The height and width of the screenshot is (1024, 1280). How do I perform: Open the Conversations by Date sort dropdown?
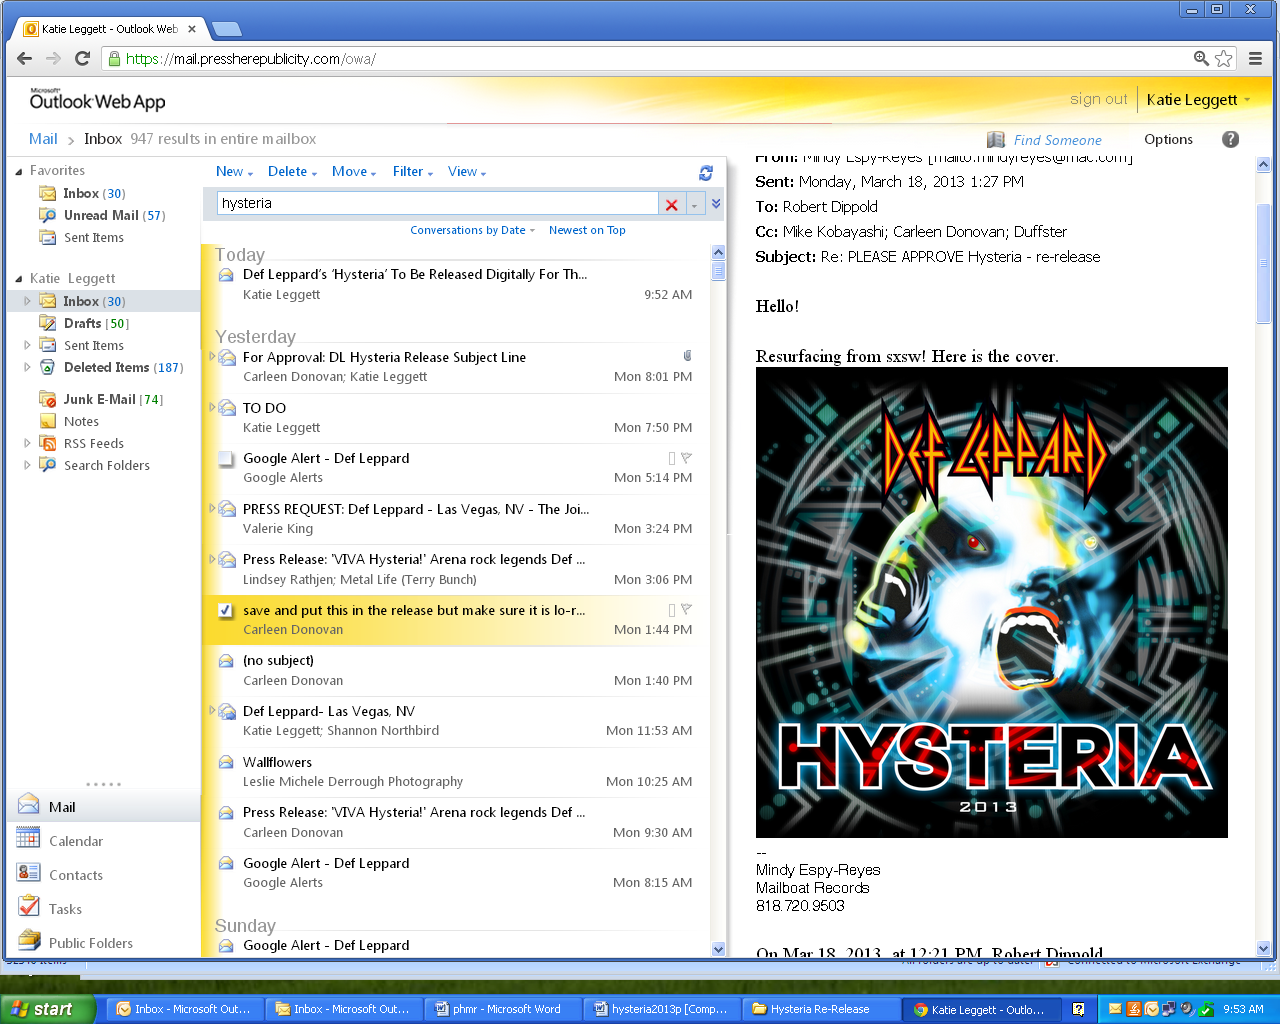[472, 230]
